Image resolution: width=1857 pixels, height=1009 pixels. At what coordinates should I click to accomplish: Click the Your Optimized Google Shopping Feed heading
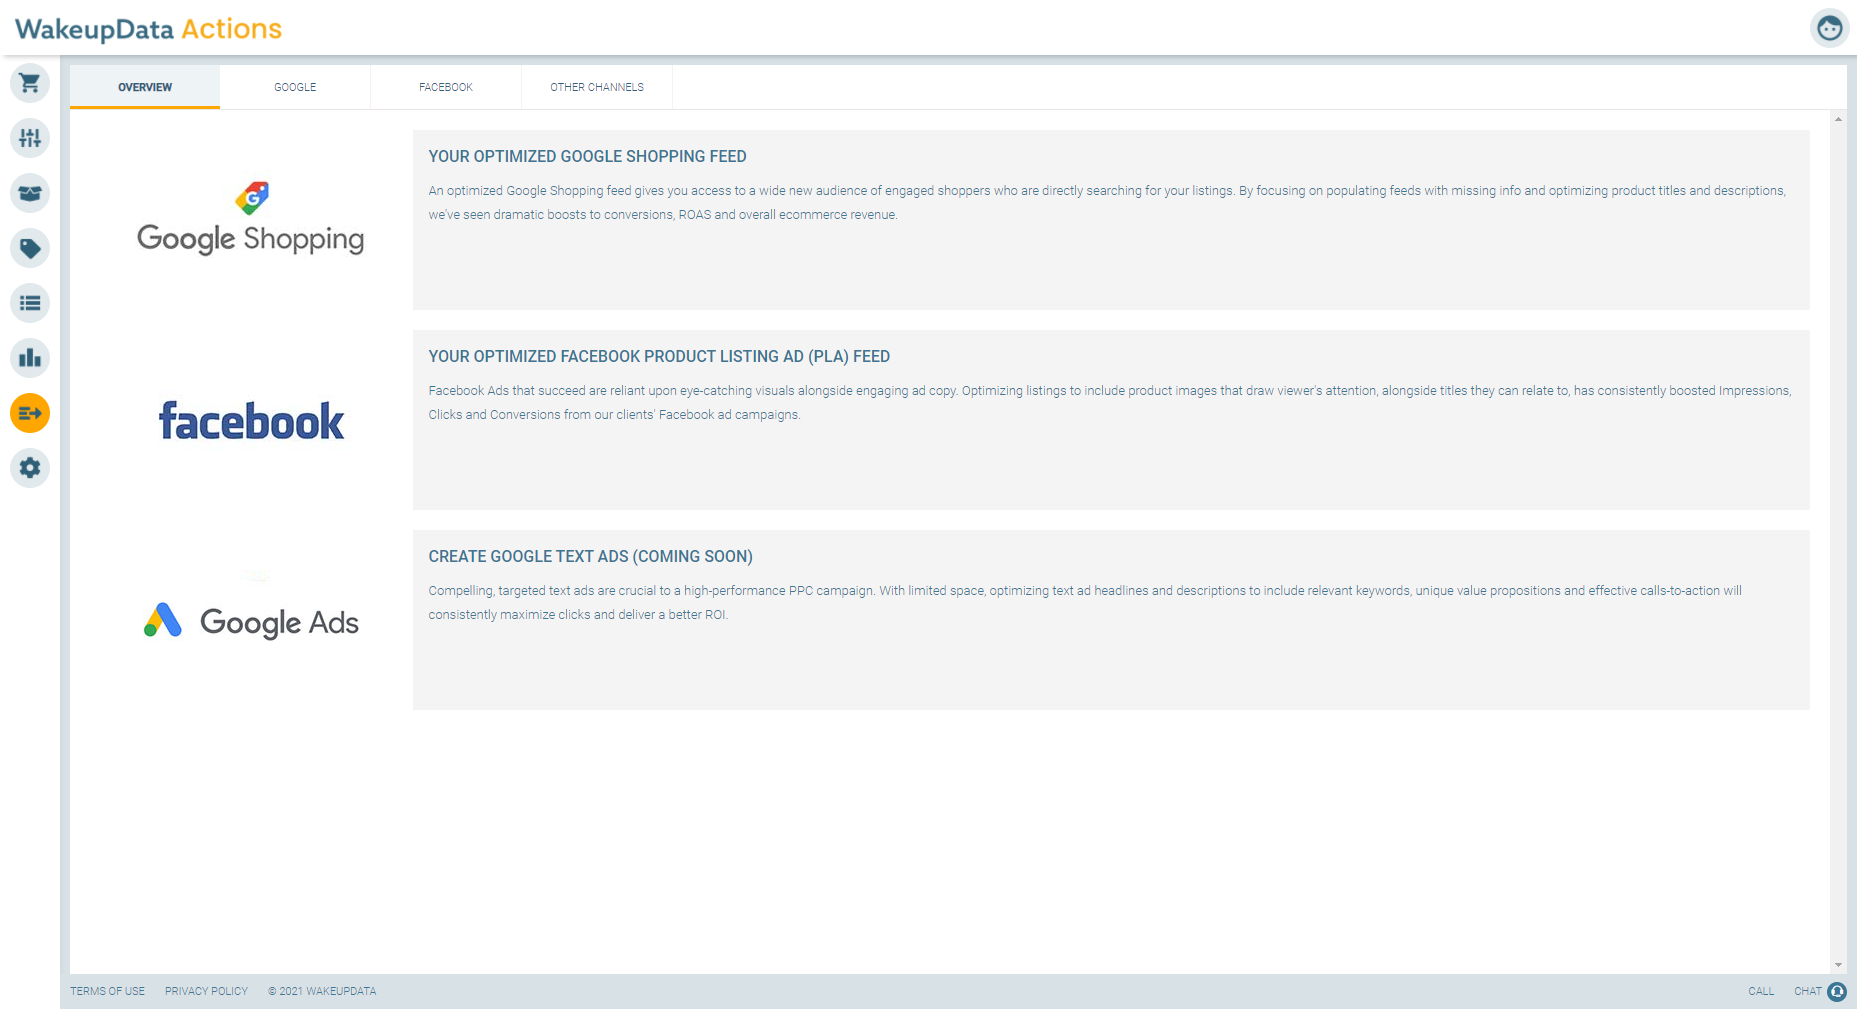pos(588,156)
